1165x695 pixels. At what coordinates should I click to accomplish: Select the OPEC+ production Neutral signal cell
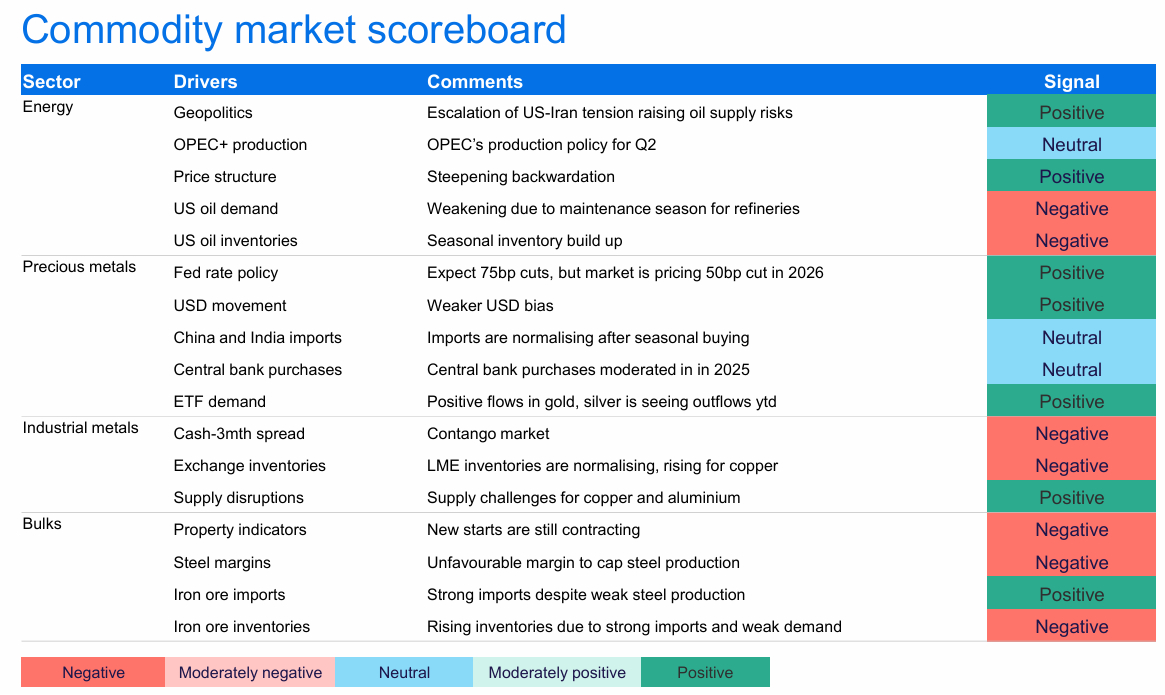coord(1071,145)
